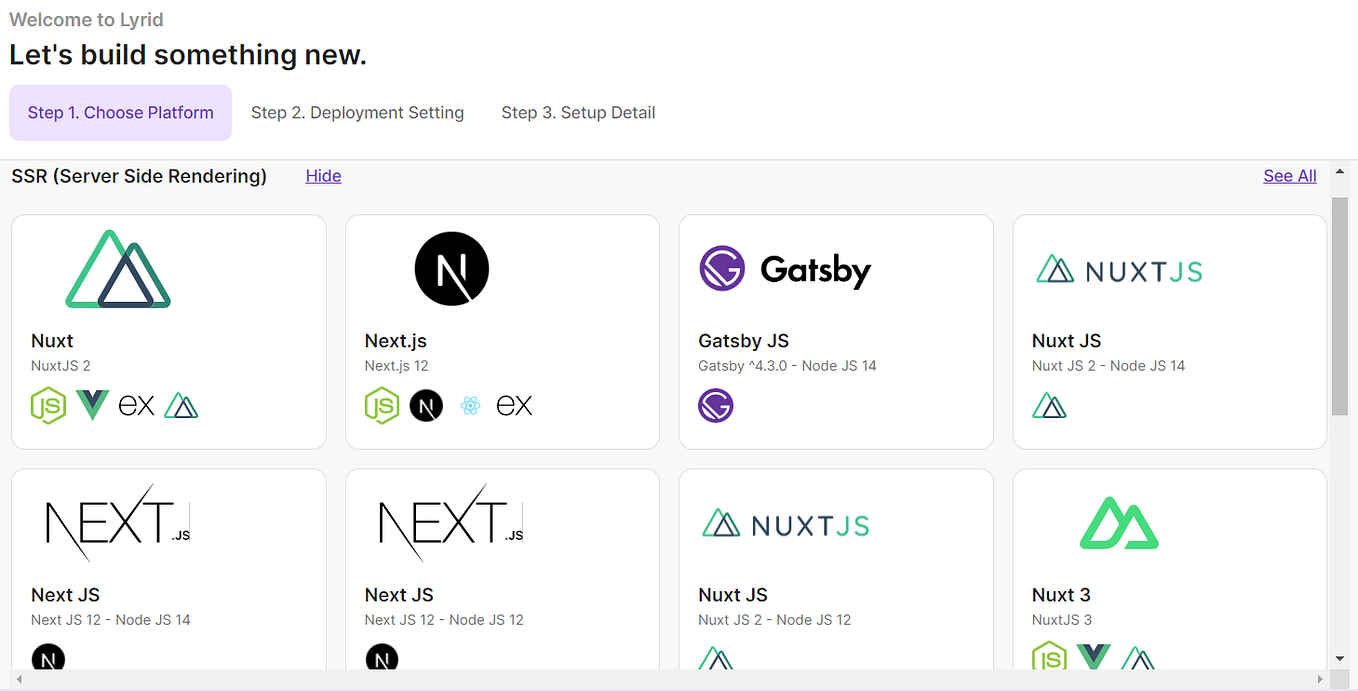Viewport: 1358px width, 691px height.
Task: Select the green Nuxt 3 logo
Action: [1118, 521]
